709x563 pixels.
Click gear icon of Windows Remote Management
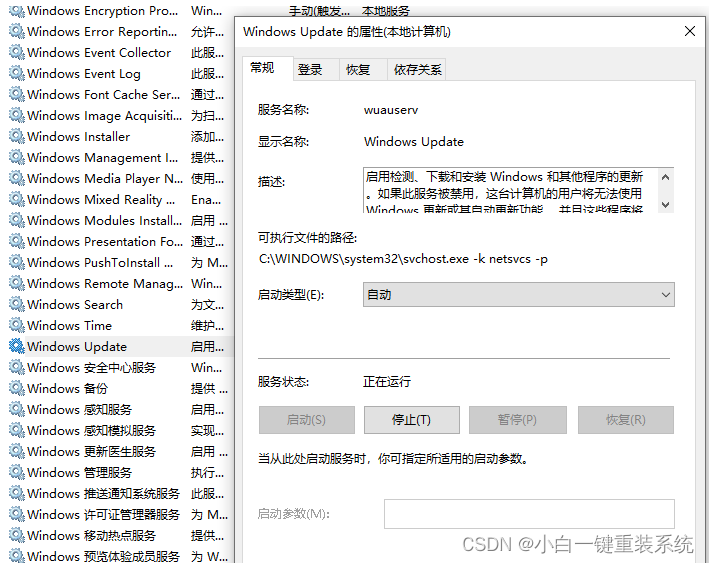[17, 283]
